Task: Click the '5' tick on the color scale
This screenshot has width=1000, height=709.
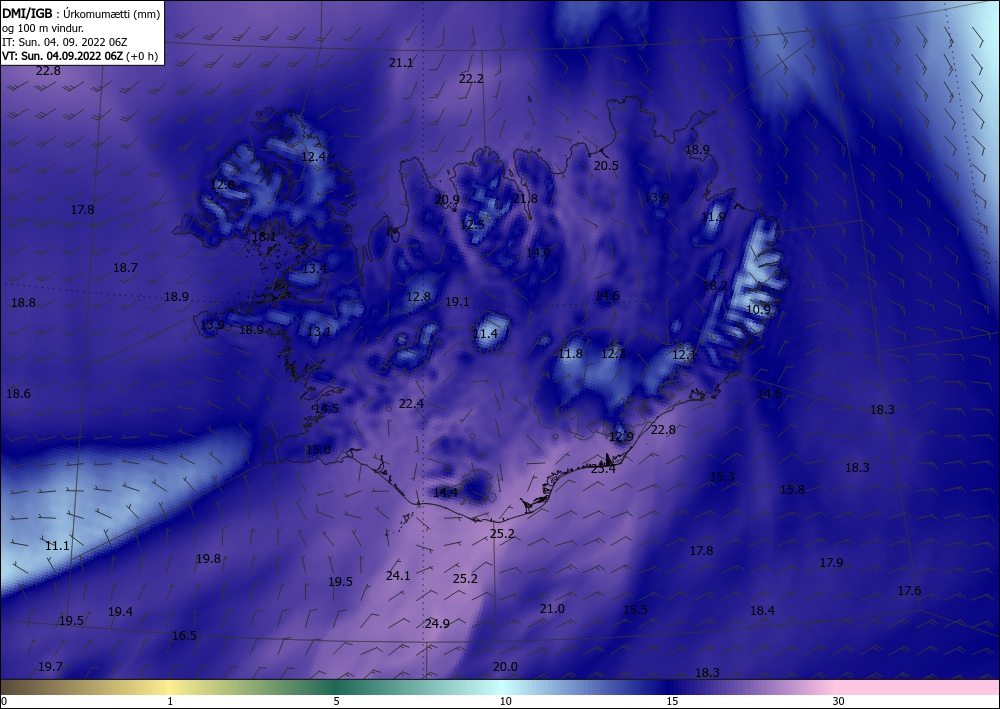Action: [337, 701]
